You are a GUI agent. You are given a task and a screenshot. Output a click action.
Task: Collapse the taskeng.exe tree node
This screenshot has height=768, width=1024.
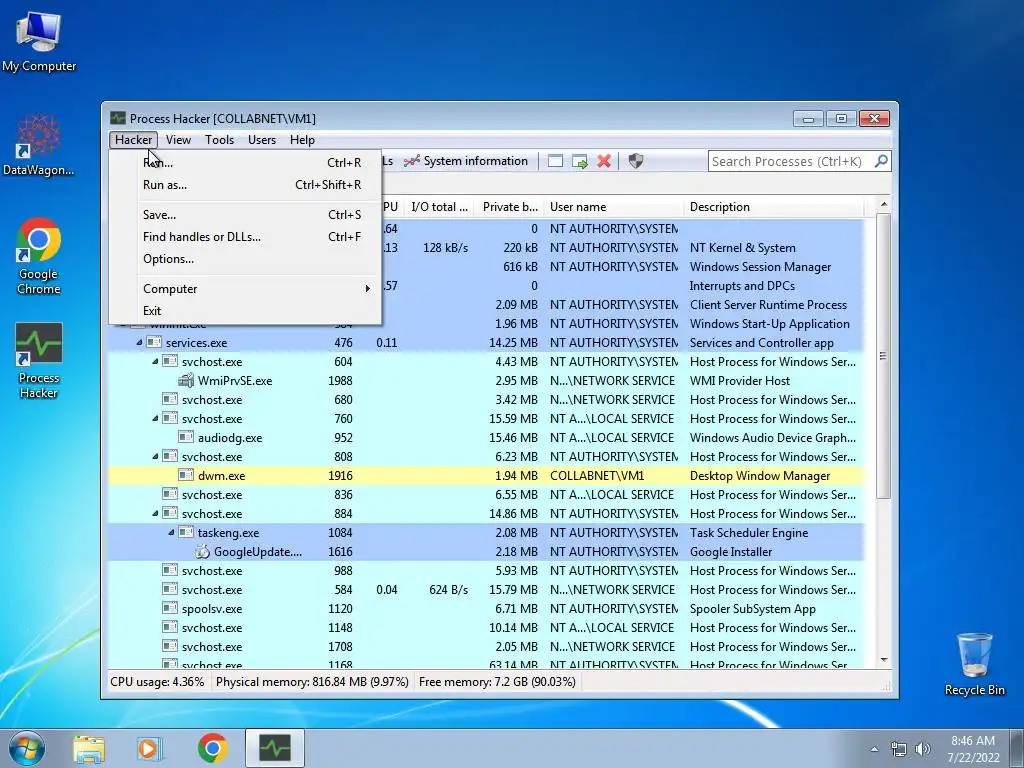coord(171,532)
